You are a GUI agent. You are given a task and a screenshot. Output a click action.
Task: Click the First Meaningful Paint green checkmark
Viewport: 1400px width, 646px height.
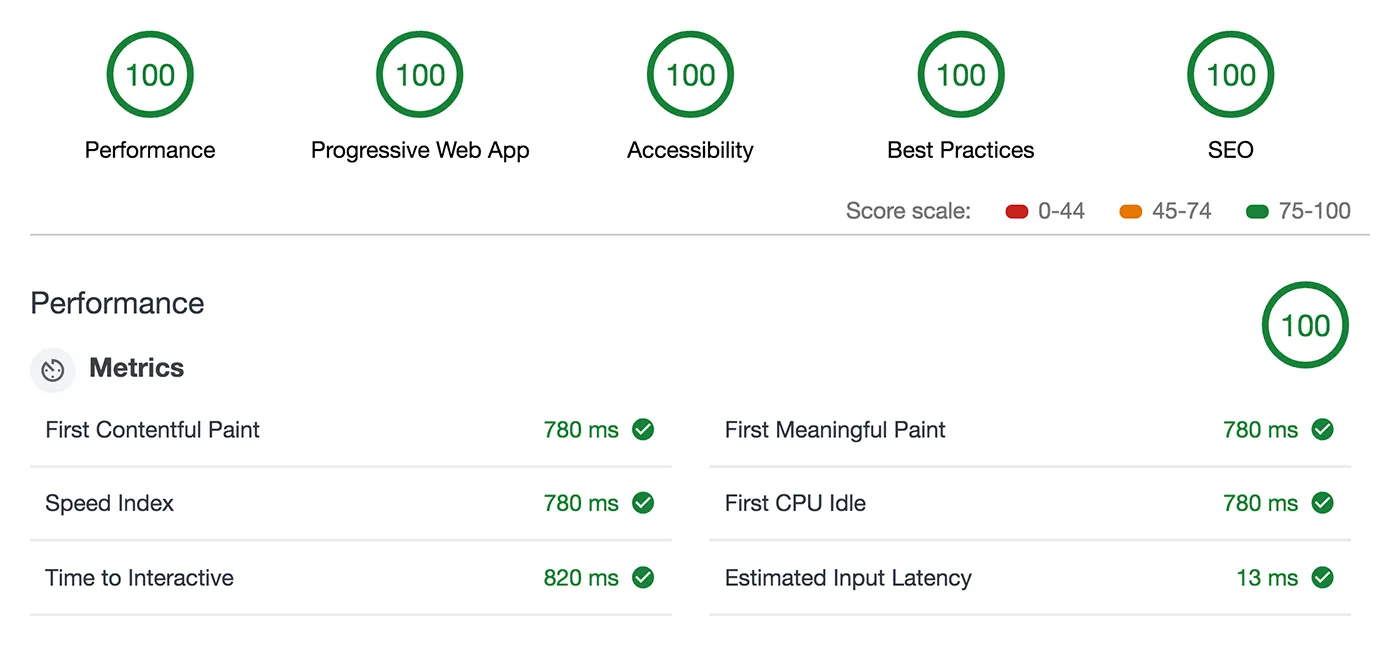click(x=1322, y=430)
